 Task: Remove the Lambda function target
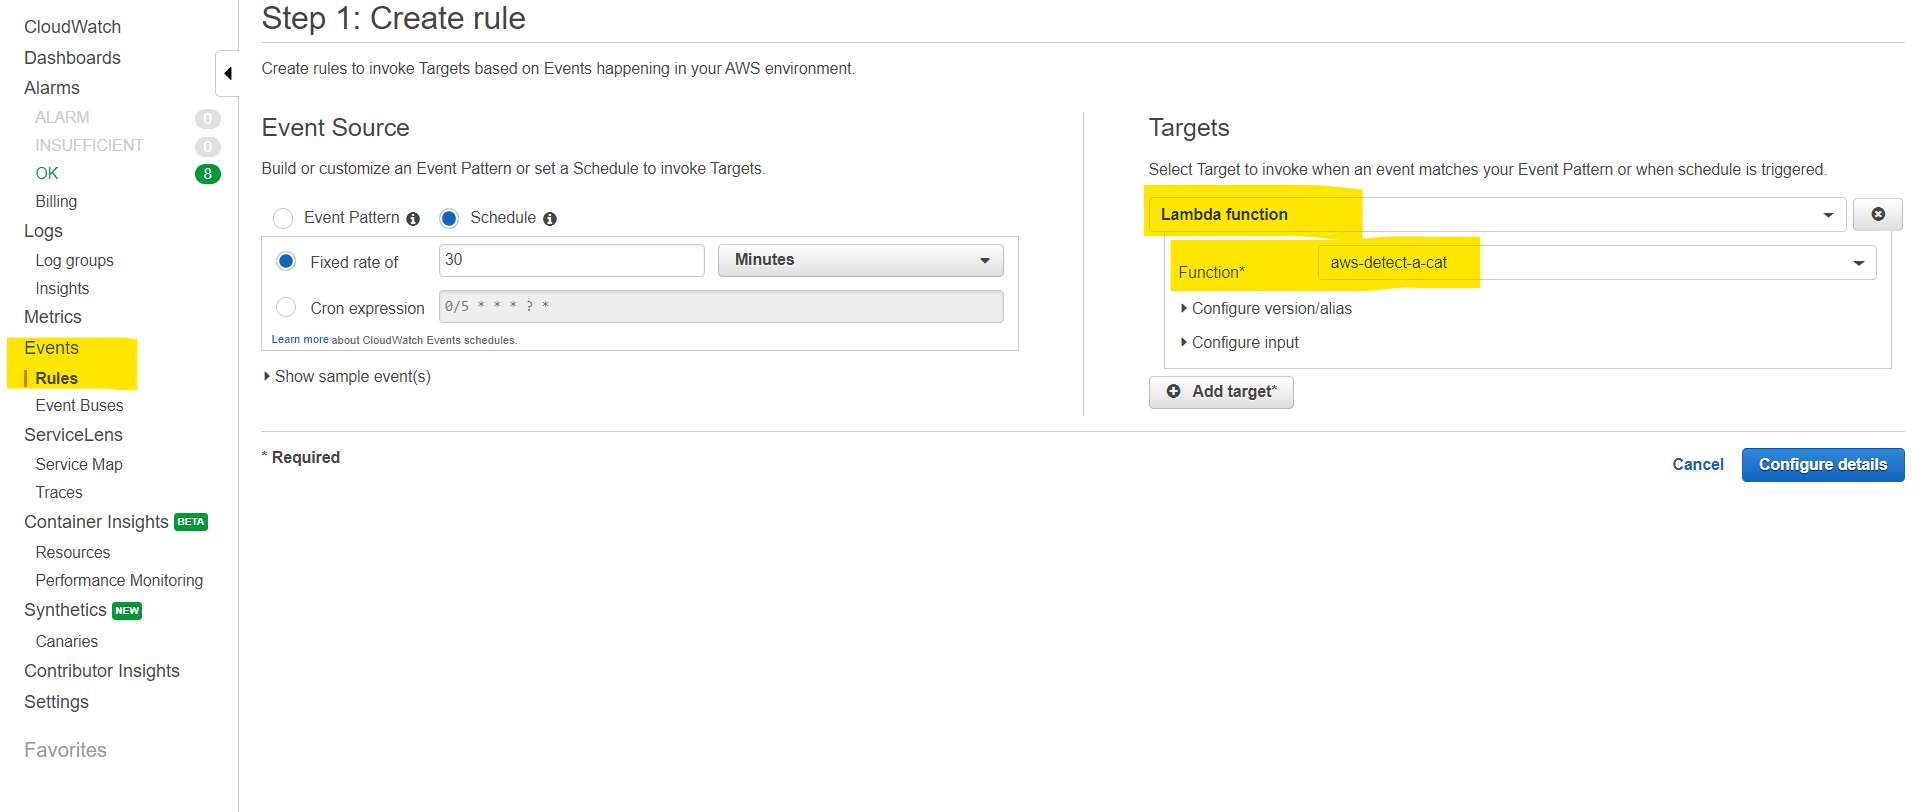pos(1877,214)
